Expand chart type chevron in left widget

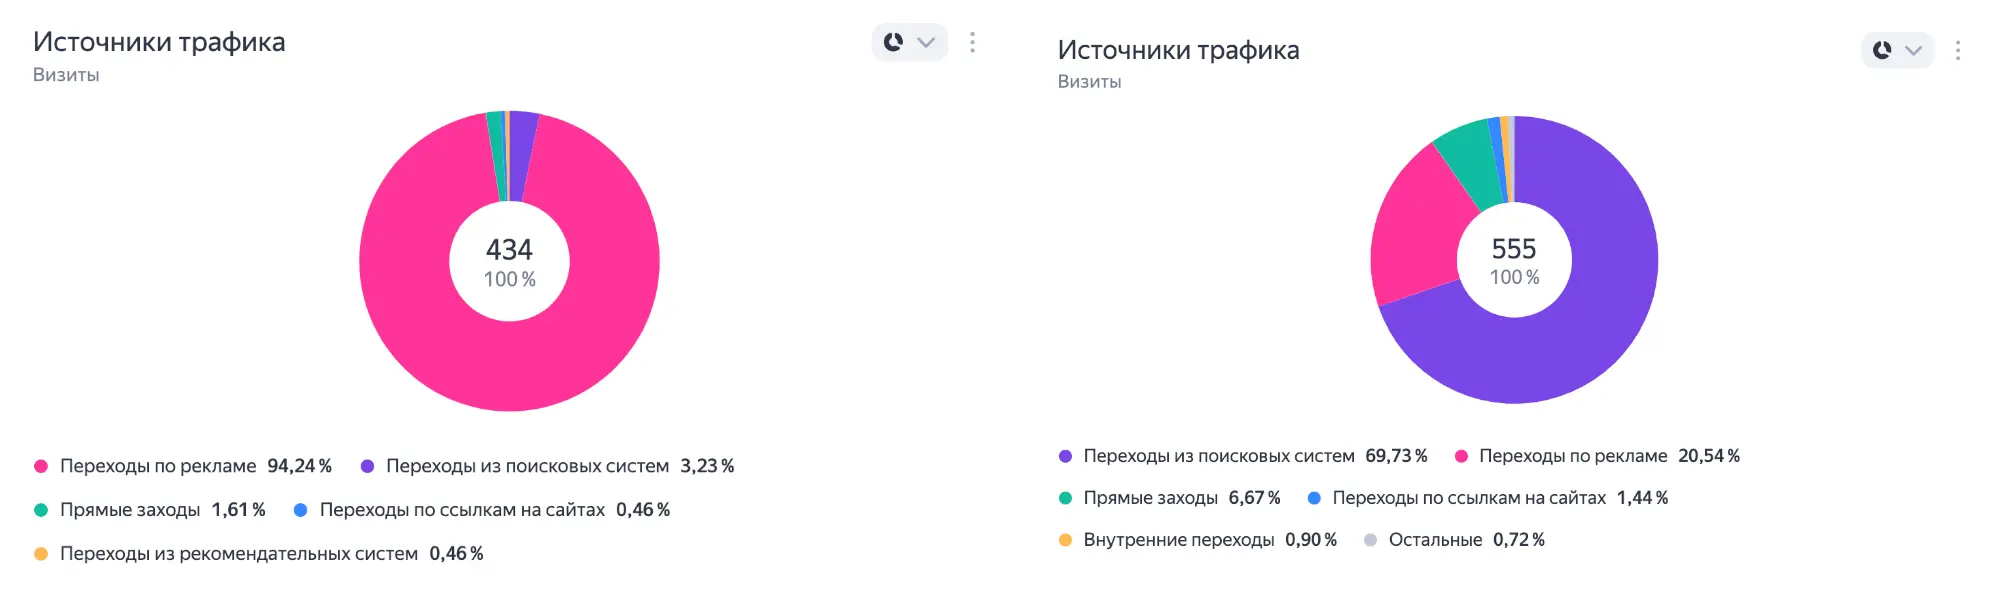[926, 42]
